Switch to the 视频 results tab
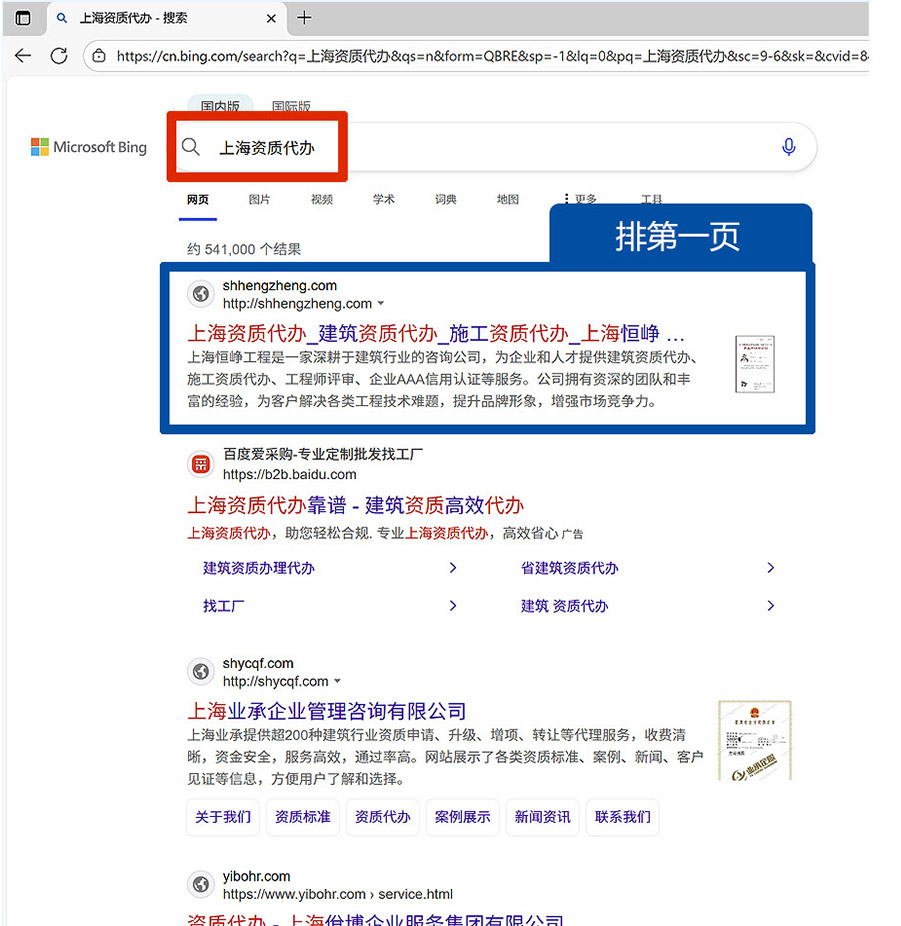 tap(321, 200)
